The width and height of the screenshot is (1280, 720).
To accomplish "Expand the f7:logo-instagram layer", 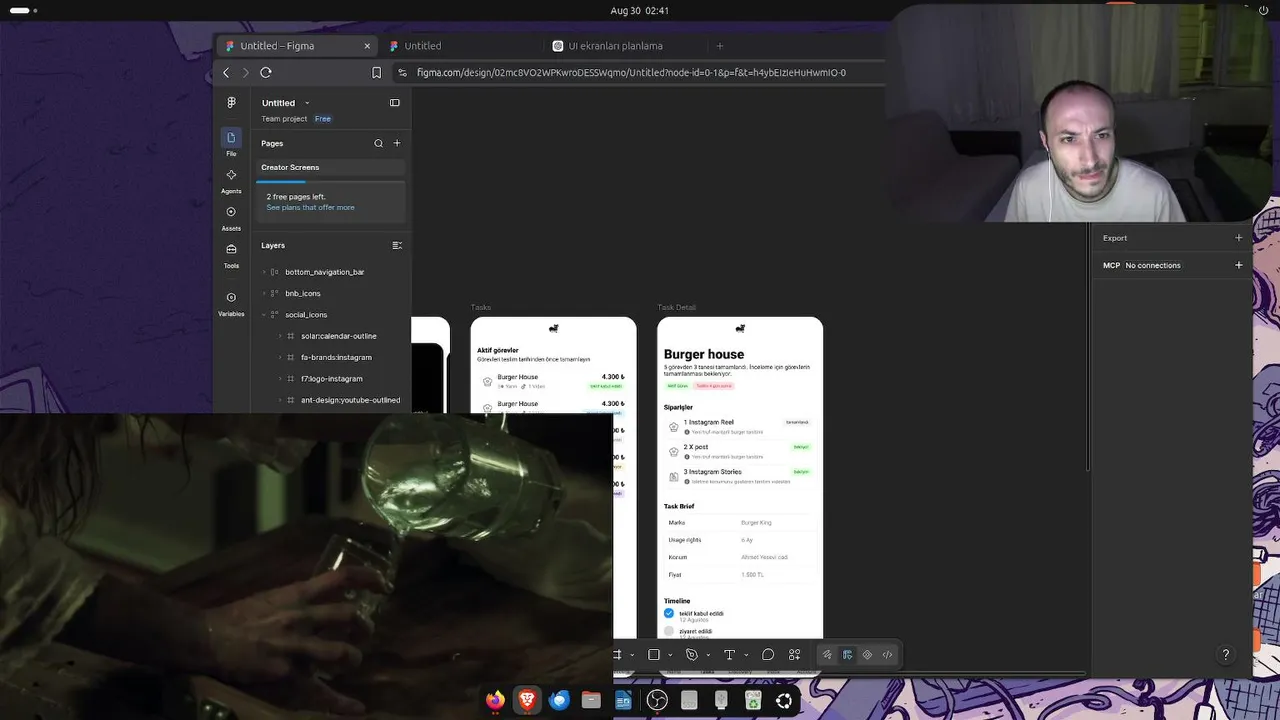I will coord(280,379).
